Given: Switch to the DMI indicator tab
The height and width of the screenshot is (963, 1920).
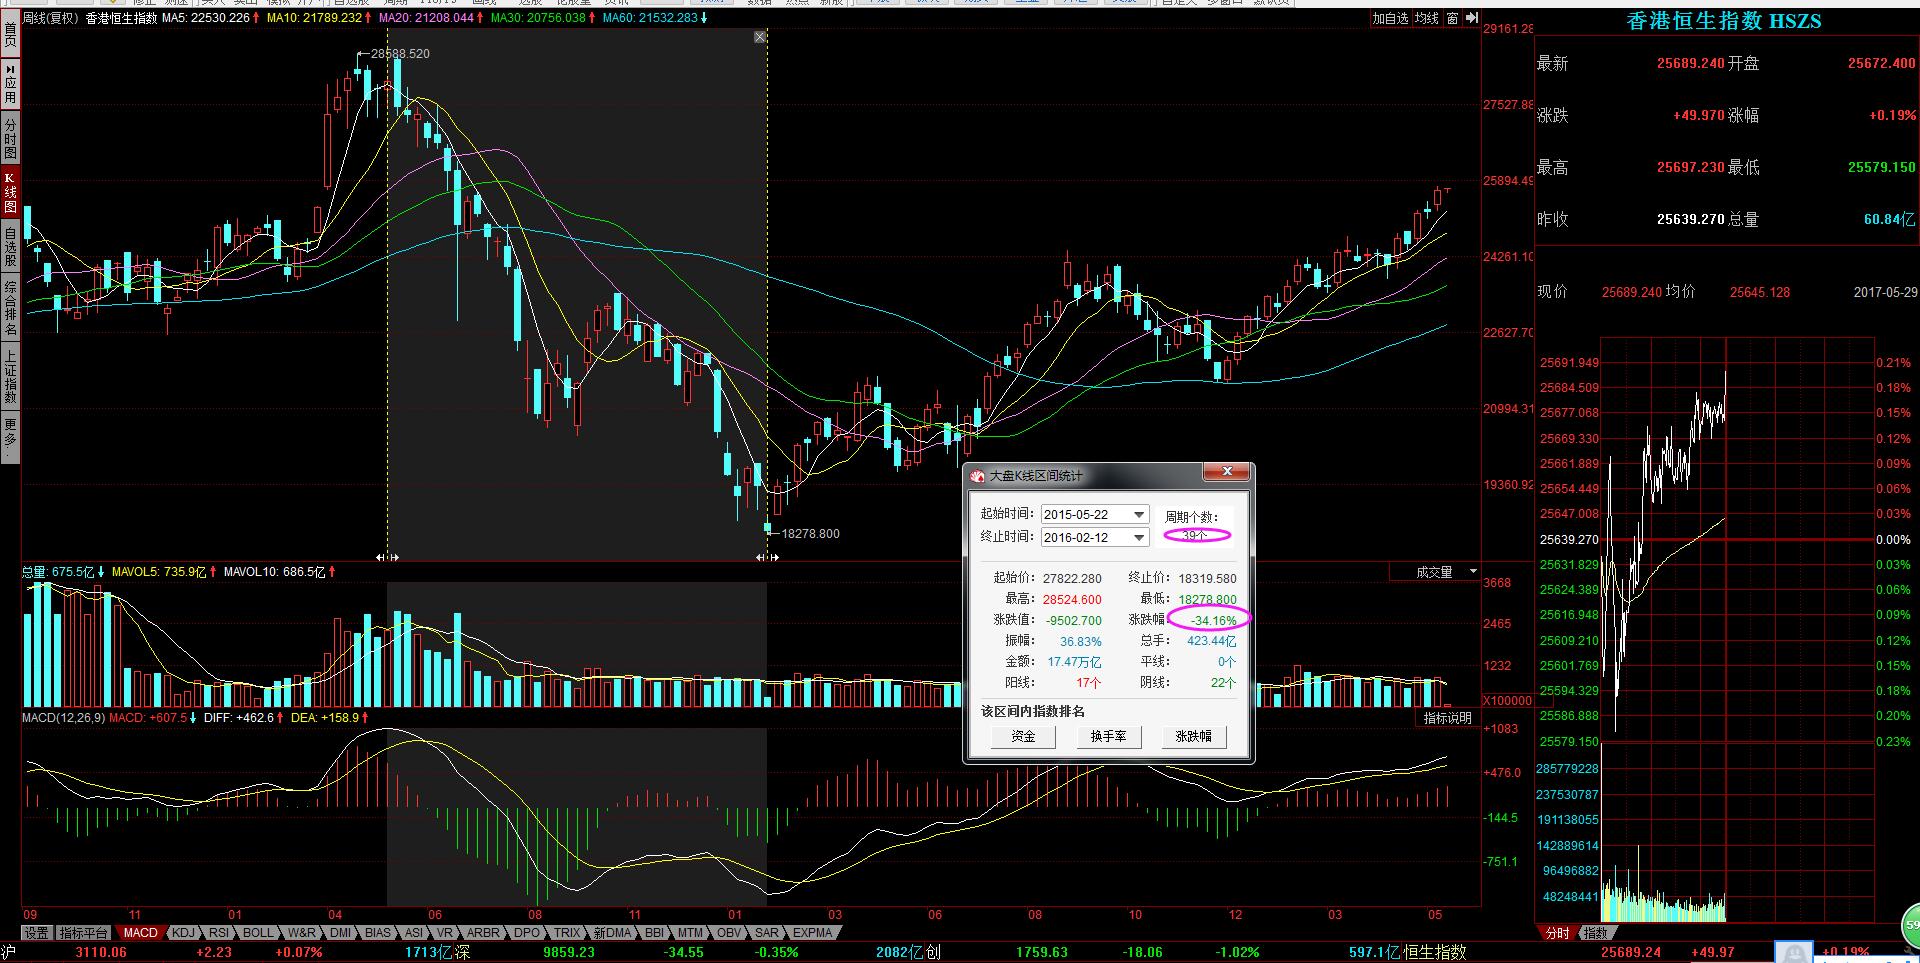Looking at the screenshot, I should tap(341, 933).
